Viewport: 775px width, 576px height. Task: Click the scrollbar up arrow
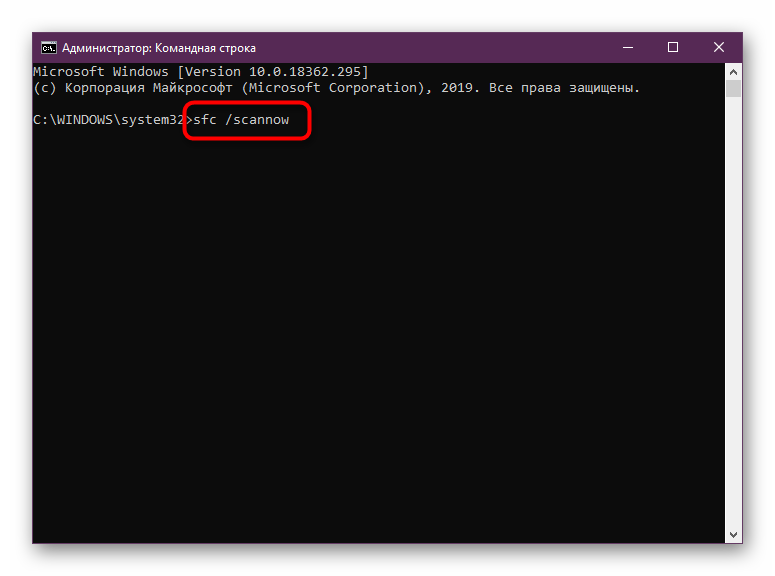pyautogui.click(x=734, y=71)
